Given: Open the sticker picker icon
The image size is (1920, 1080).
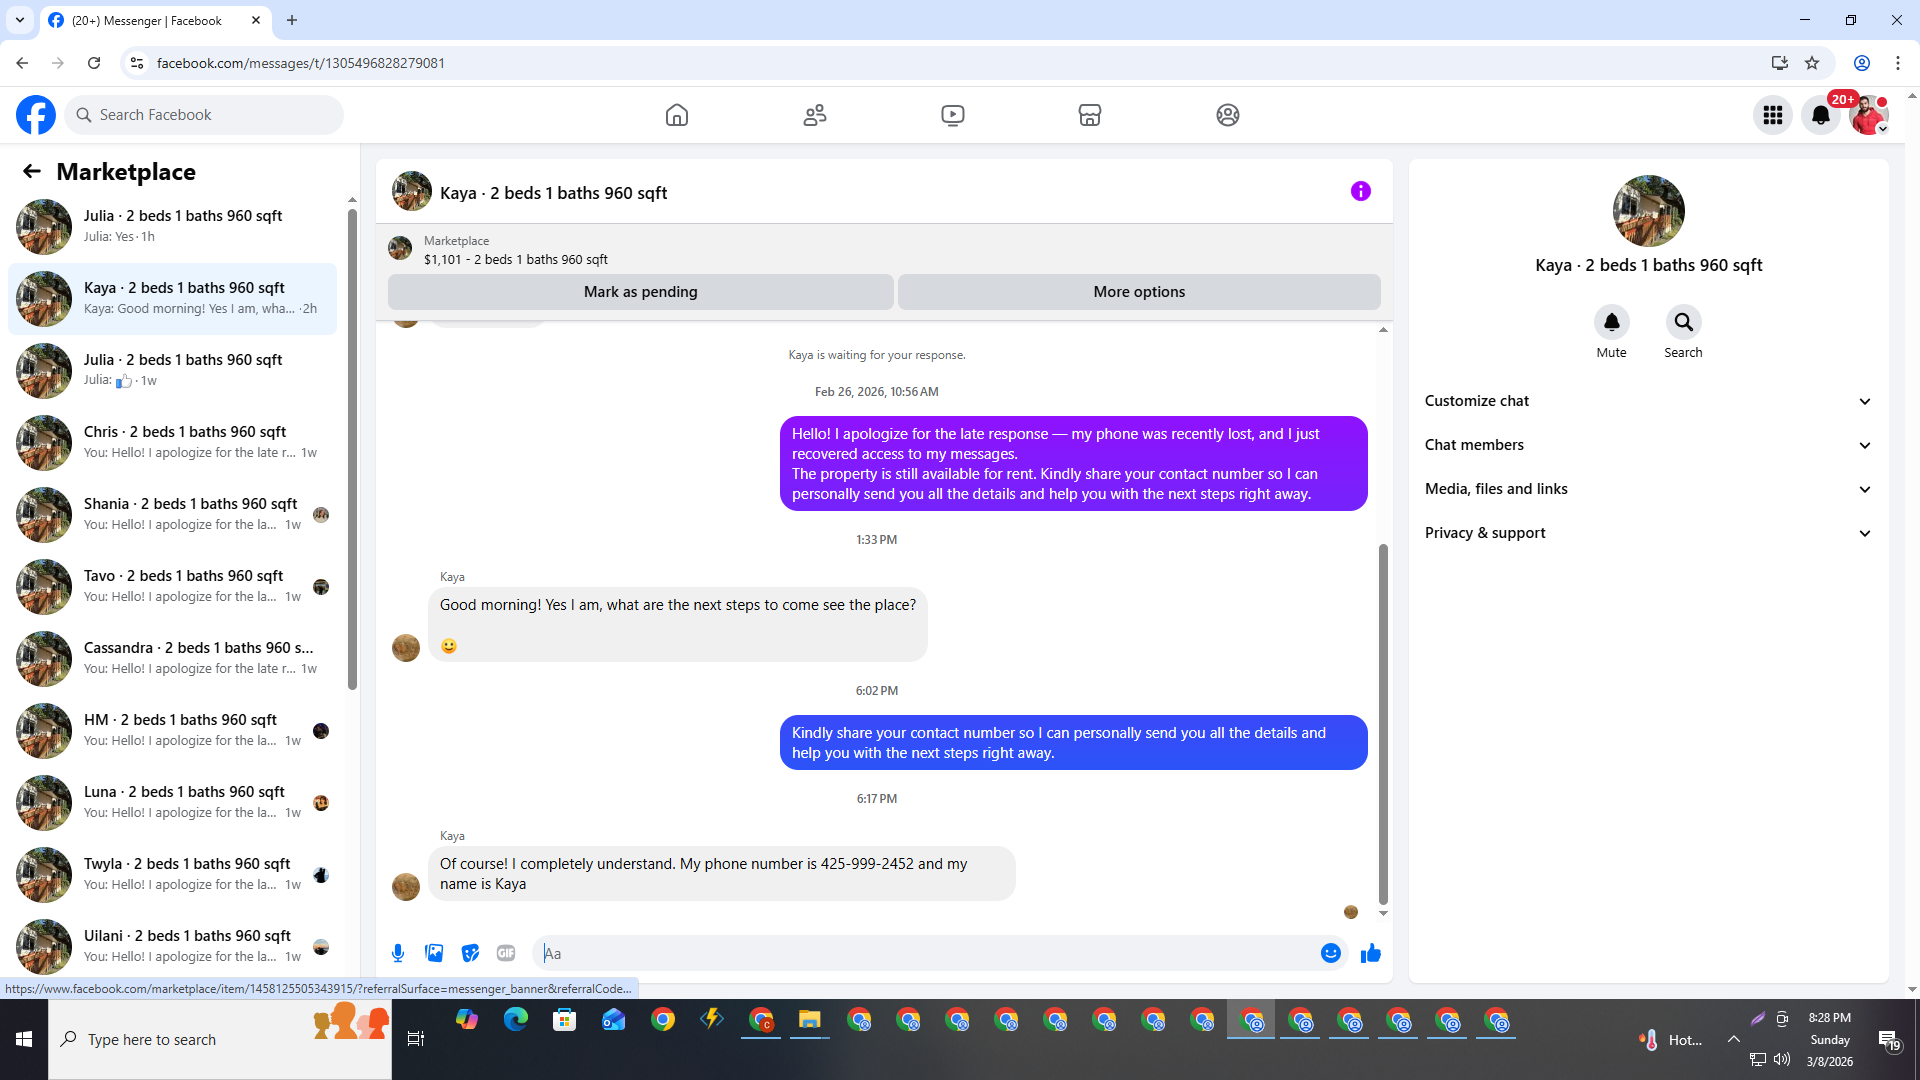Looking at the screenshot, I should [470, 953].
